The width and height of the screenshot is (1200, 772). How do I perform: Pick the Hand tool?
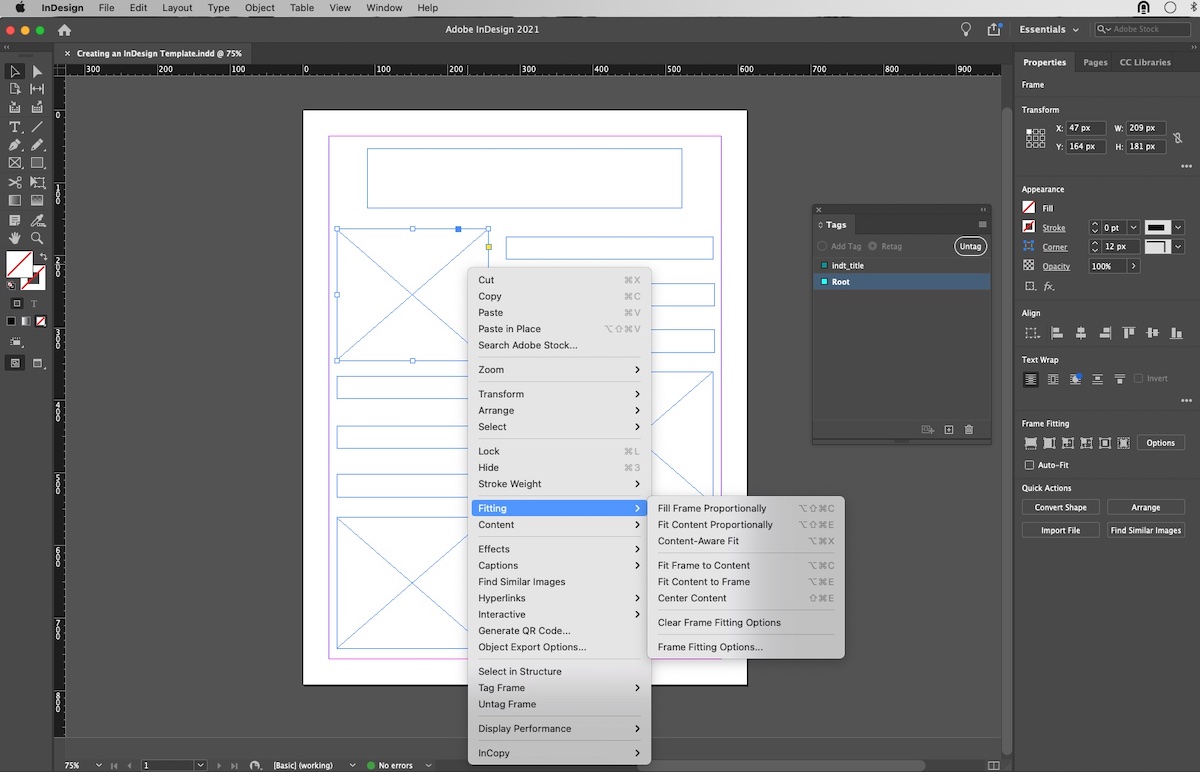tap(15, 238)
